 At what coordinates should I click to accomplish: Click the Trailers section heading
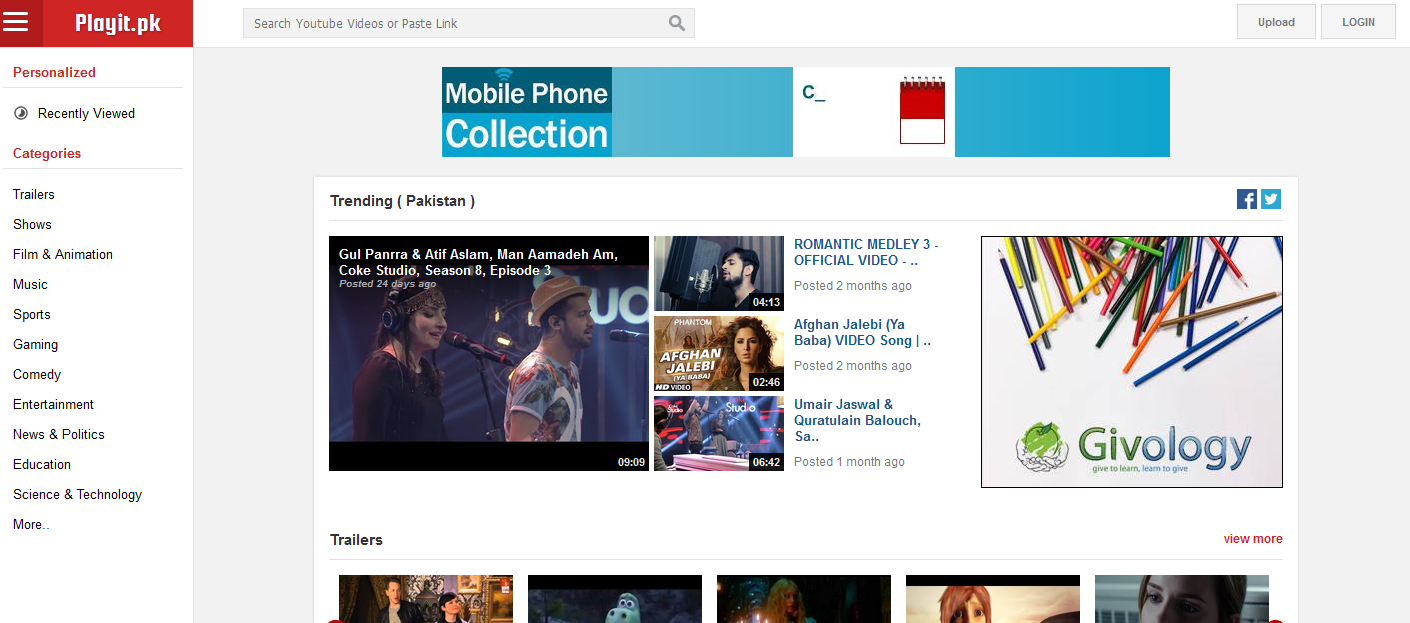356,539
